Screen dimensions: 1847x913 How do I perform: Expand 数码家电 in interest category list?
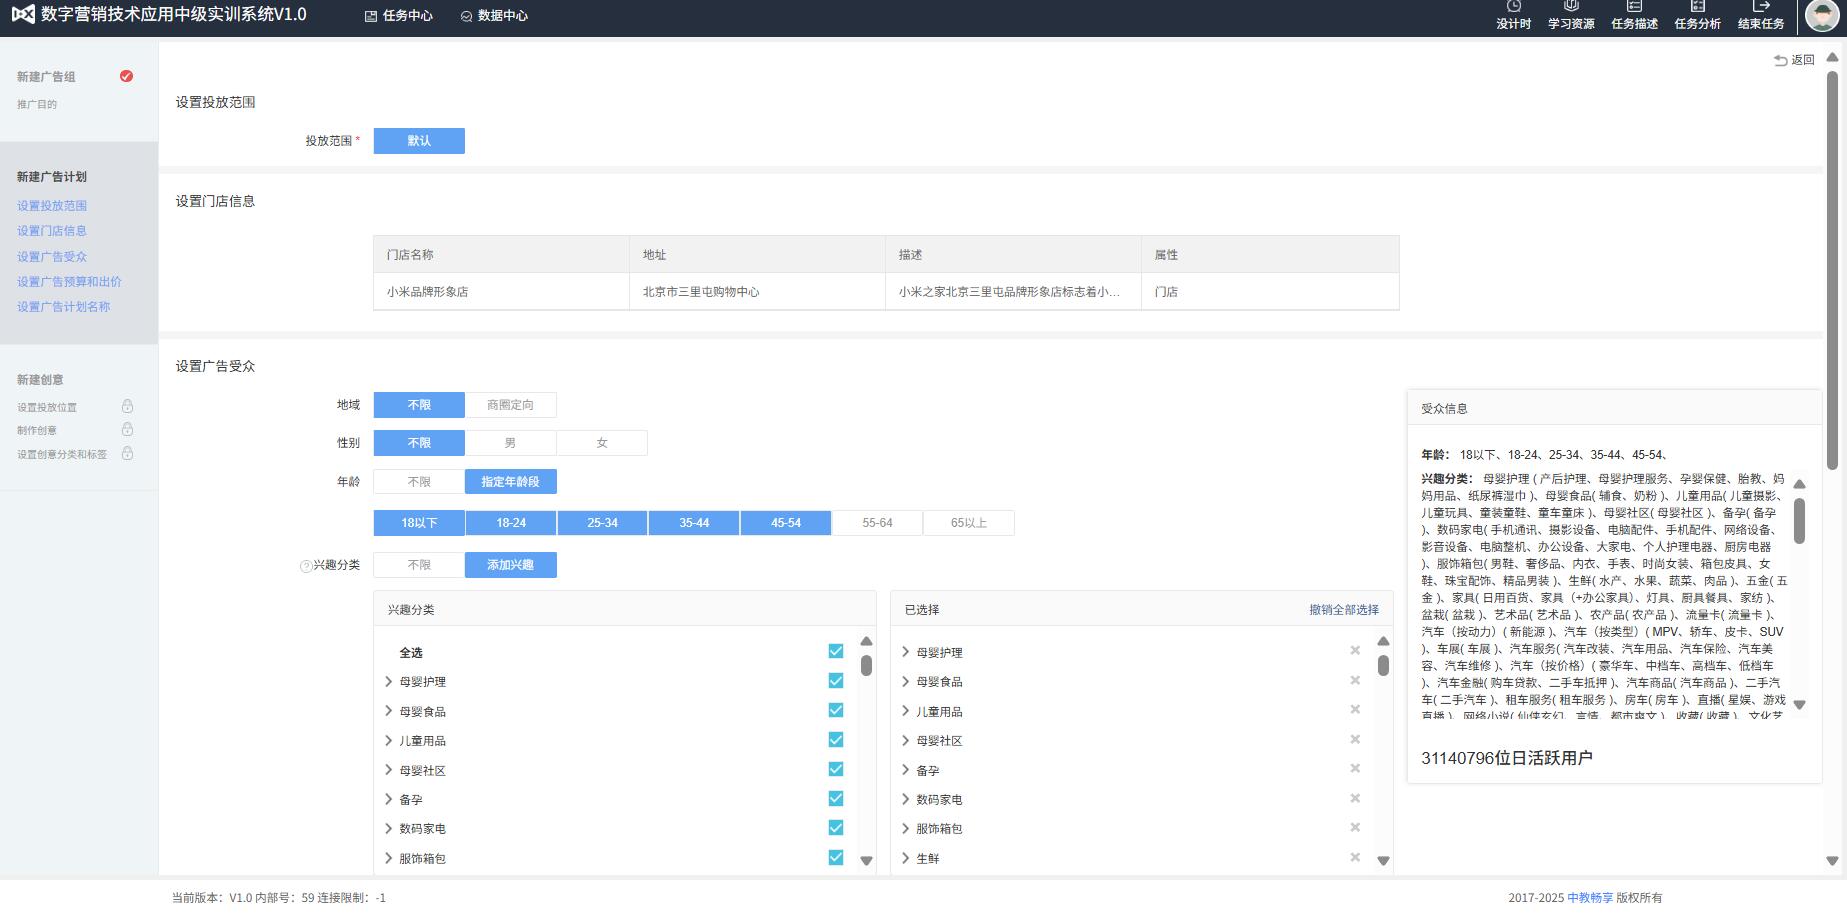389,828
